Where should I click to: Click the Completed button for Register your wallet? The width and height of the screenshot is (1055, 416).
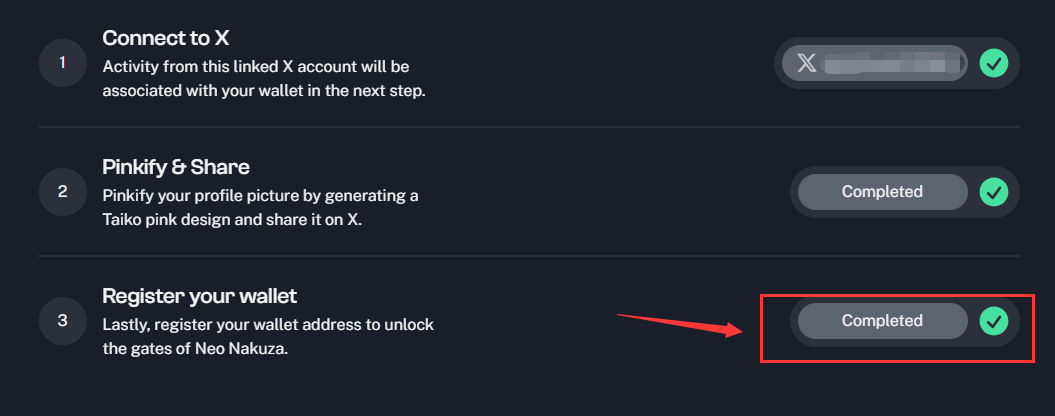click(x=882, y=321)
